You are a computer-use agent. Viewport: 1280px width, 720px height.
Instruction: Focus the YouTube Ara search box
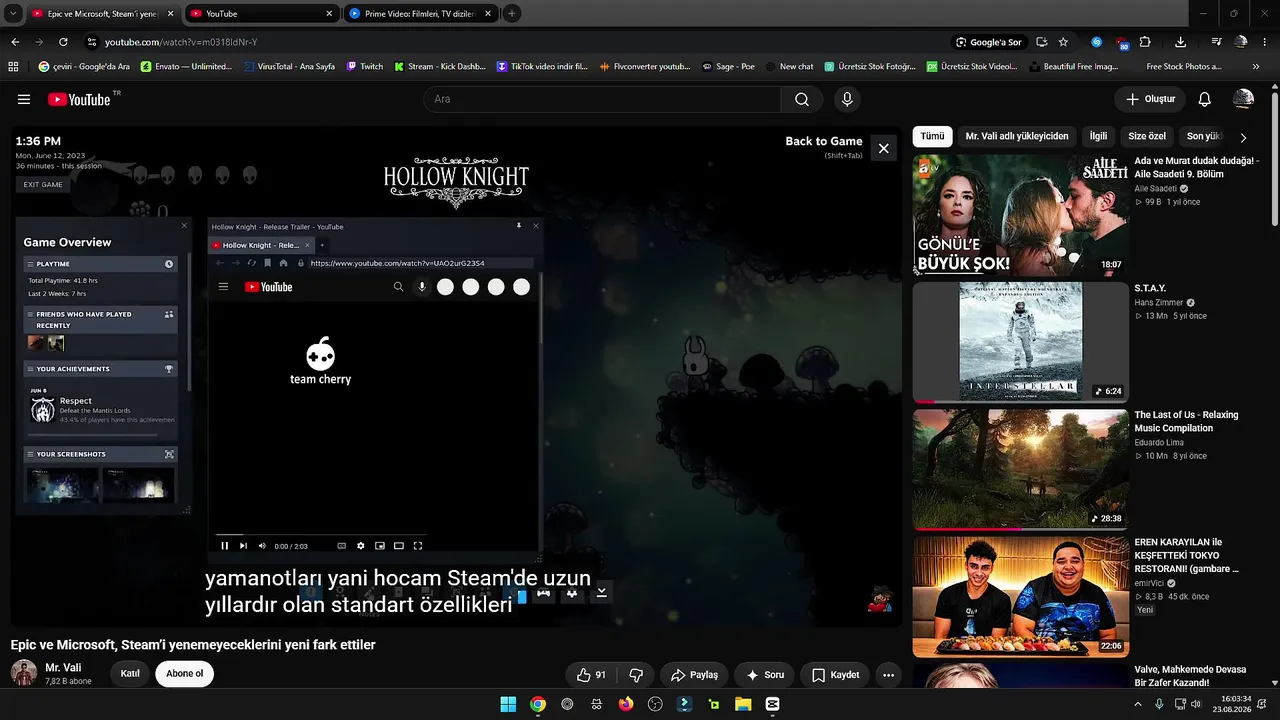602,99
